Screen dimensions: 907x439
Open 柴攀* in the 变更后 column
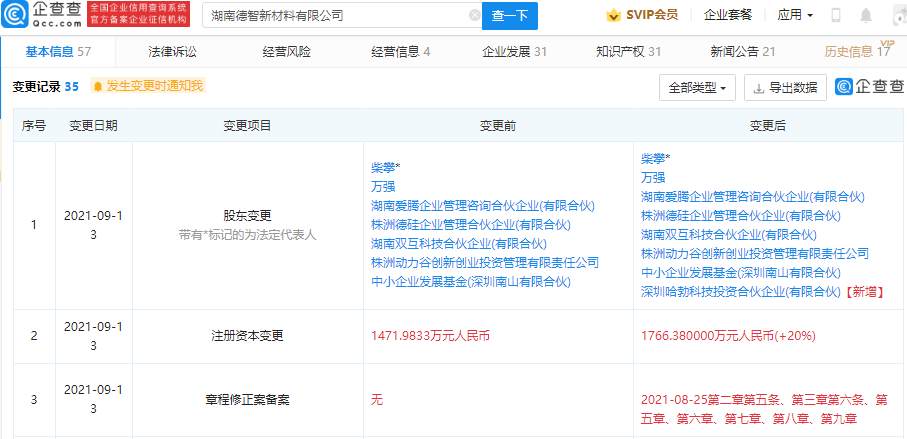[655, 159]
